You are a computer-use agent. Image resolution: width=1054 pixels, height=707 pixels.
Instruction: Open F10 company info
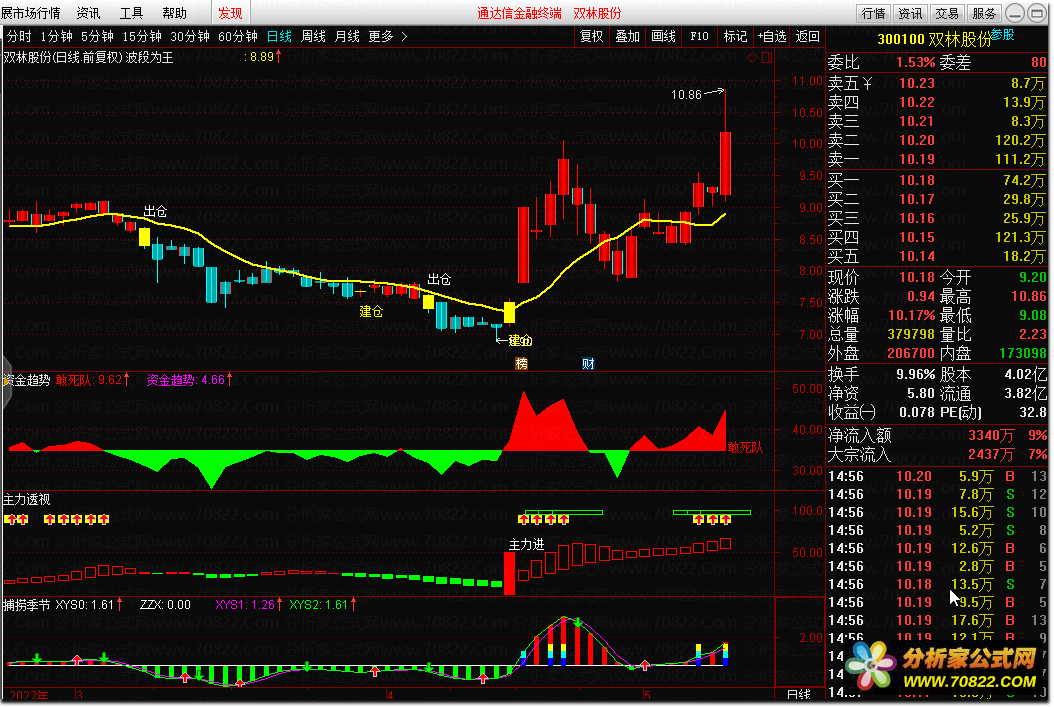699,36
